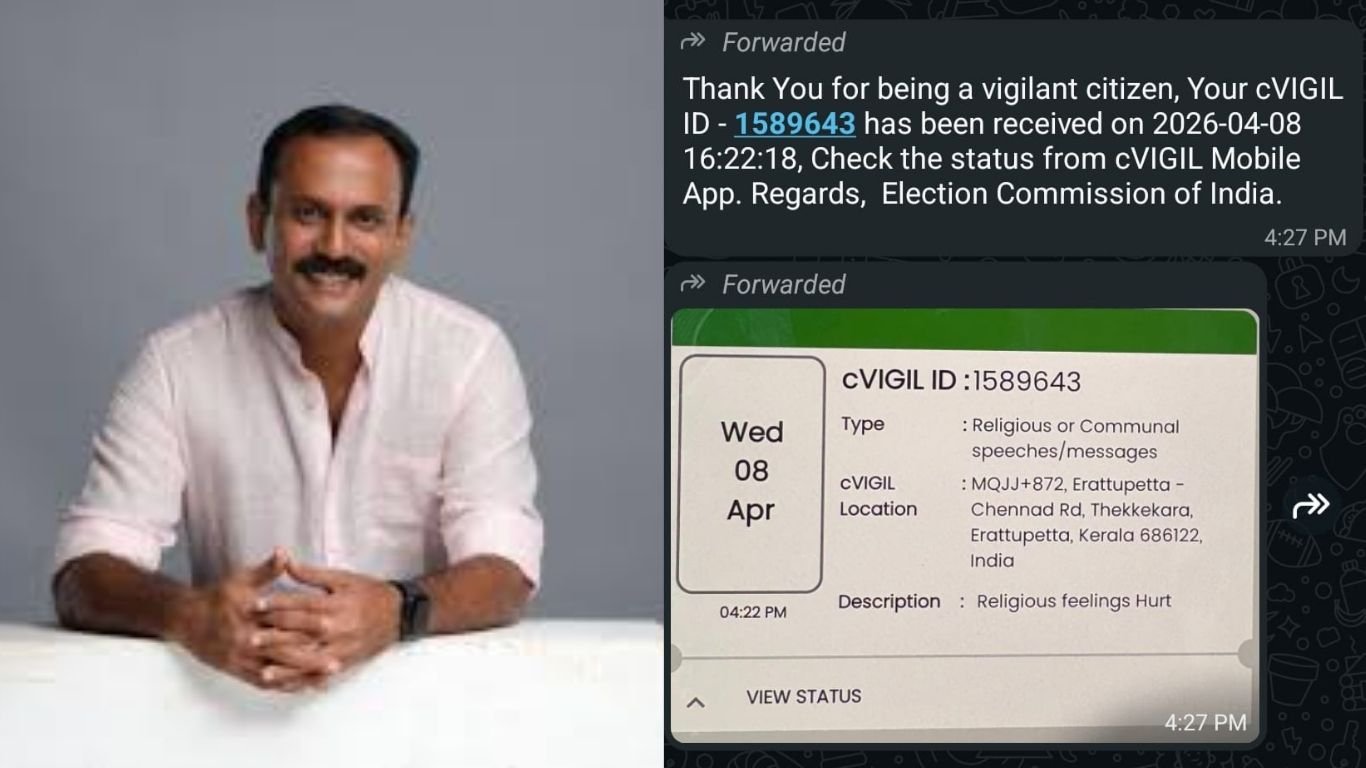Select the cVIGIL ID heading in card
This screenshot has width=1366, height=768.
[x=961, y=381]
